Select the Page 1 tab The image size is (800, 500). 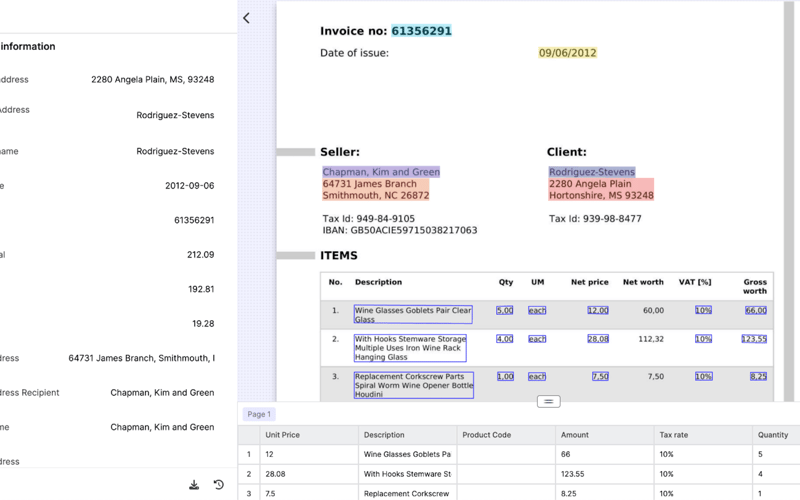(259, 414)
